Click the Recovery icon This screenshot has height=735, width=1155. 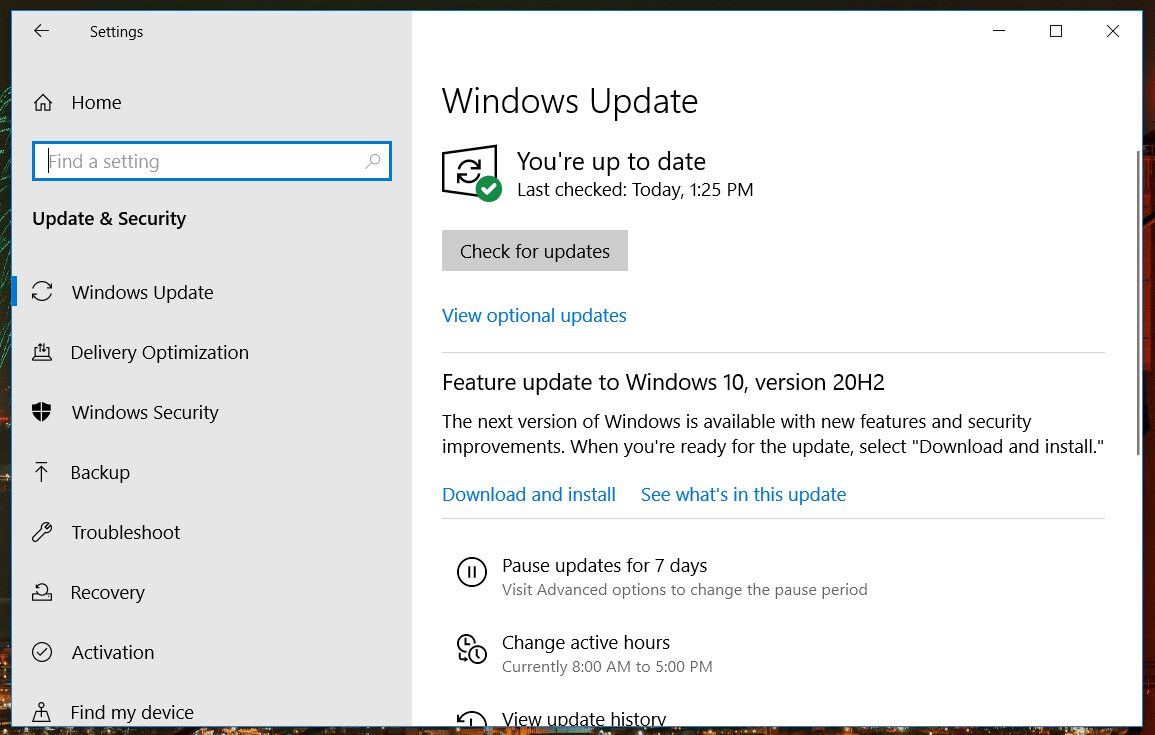(42, 592)
